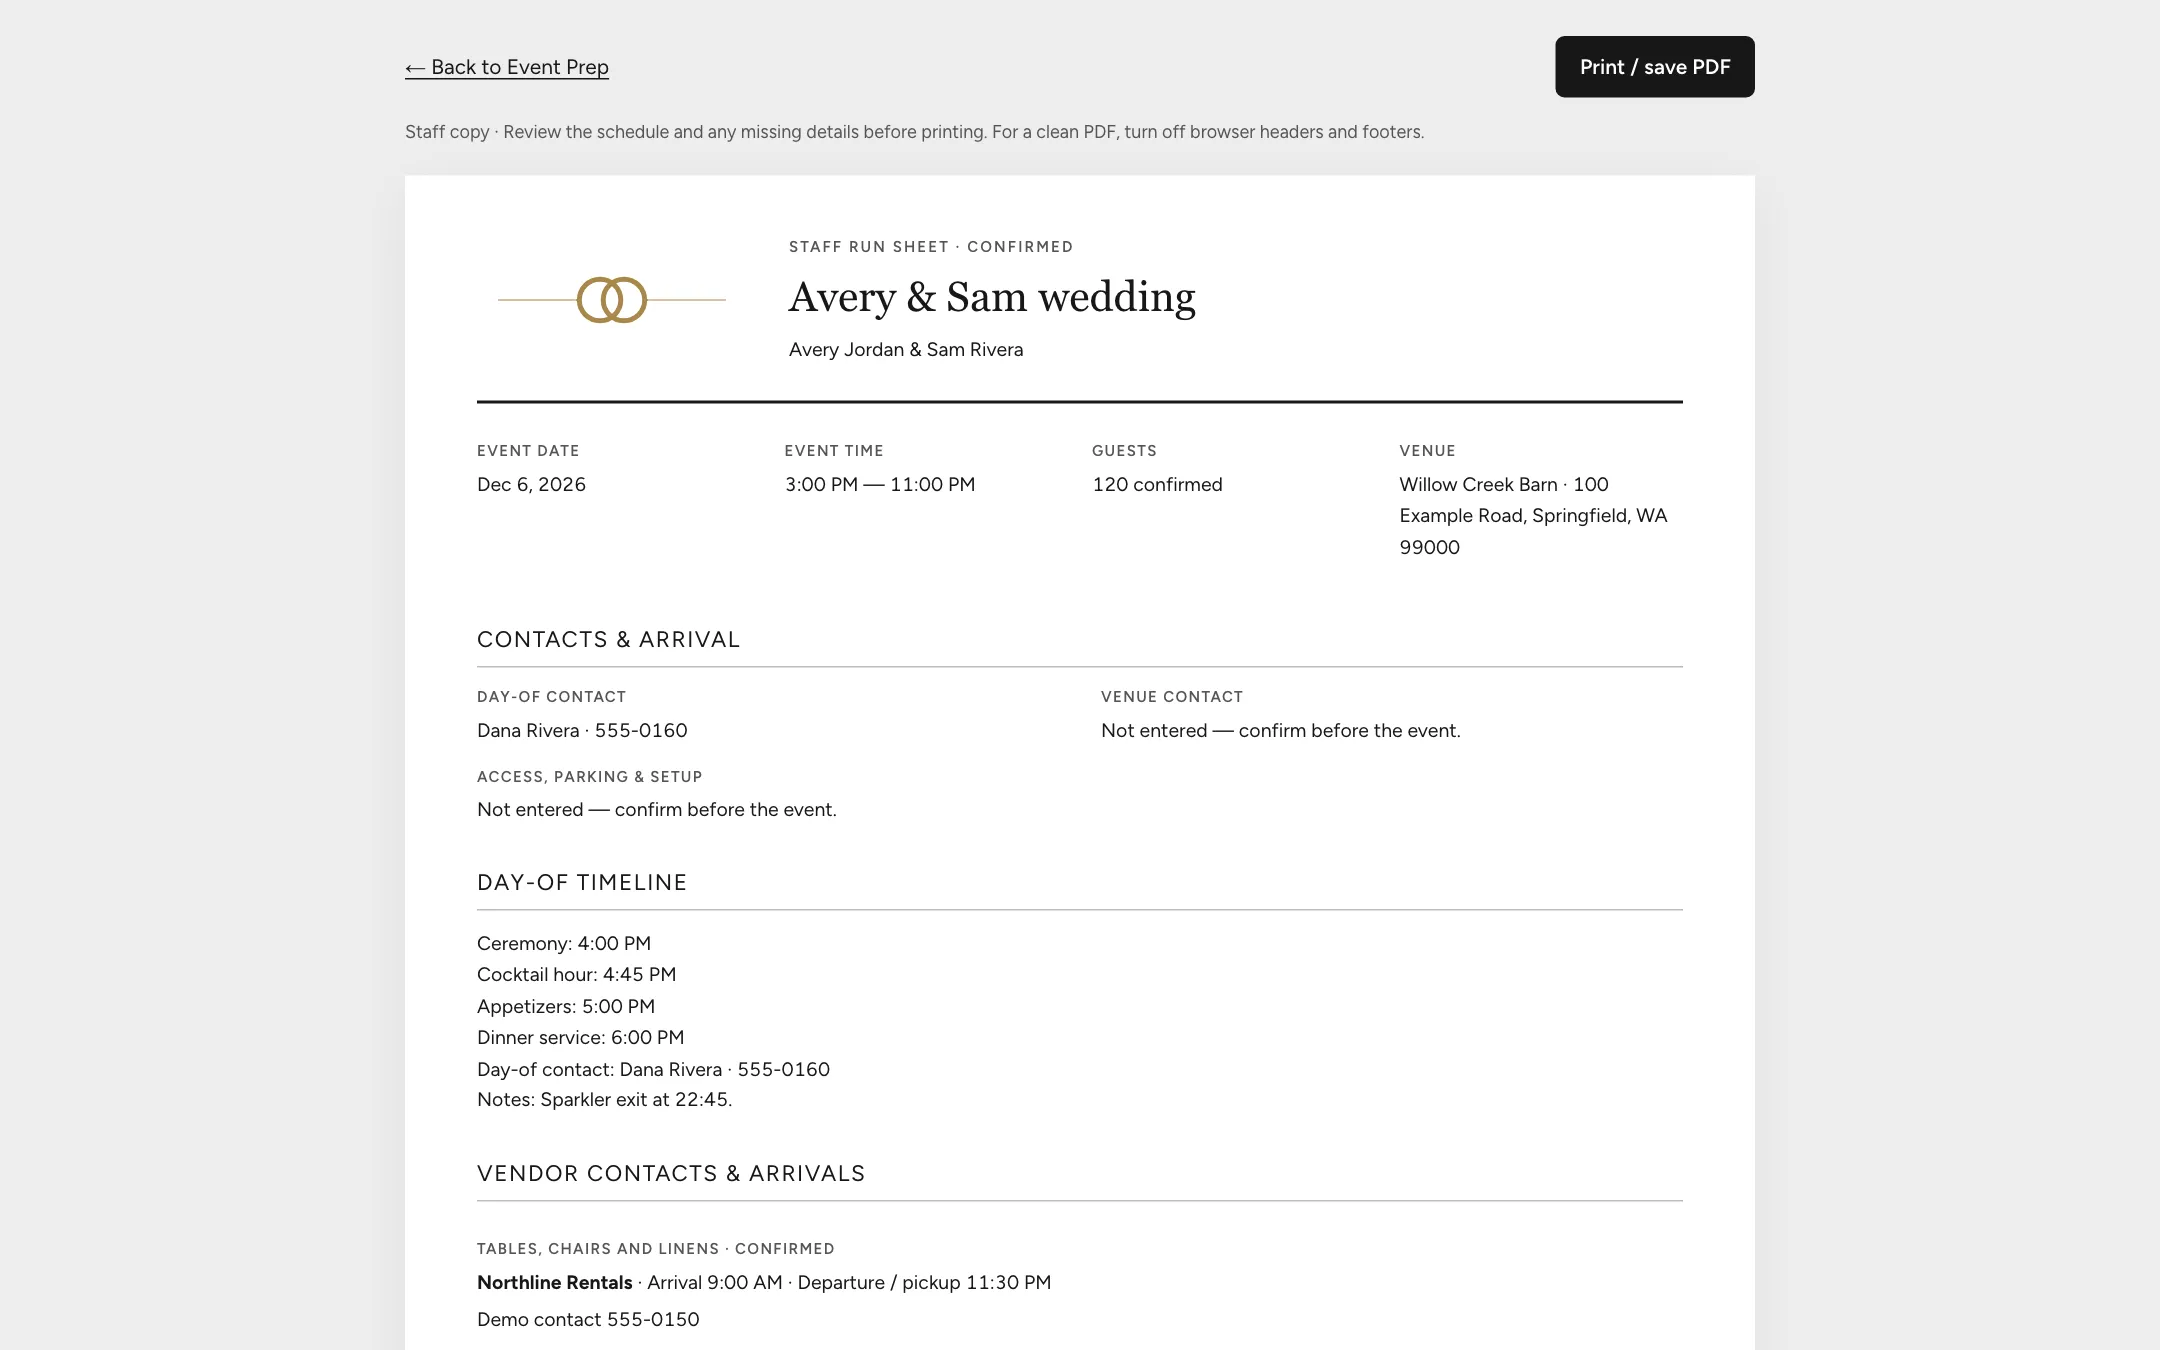Click the Appetizers: 5:00 PM line
2160x1350 pixels.
[566, 1007]
